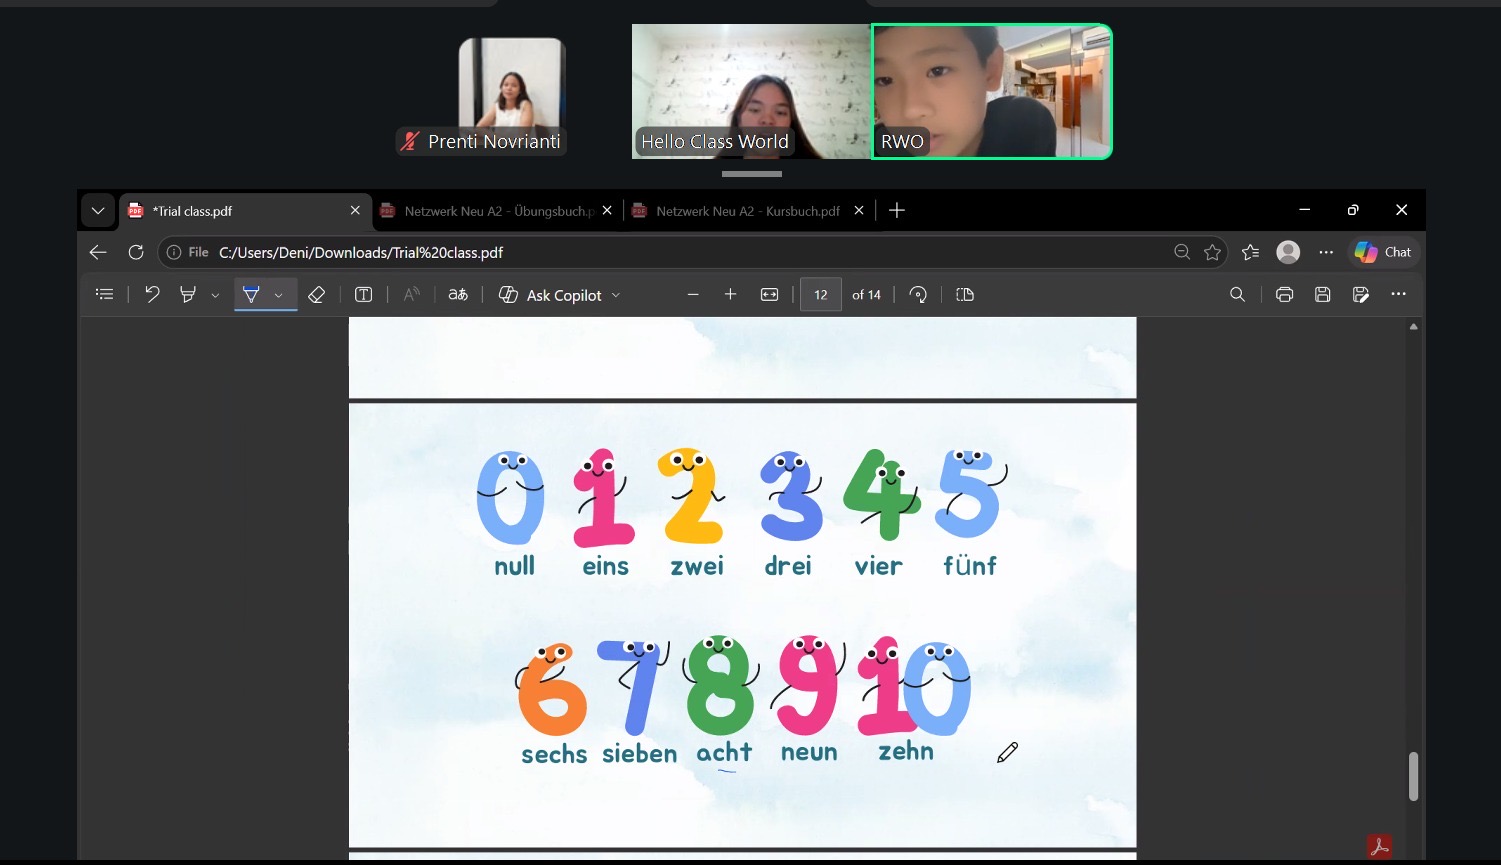Click the undo arrow in PDF toolbar
The height and width of the screenshot is (865, 1501).
(152, 295)
